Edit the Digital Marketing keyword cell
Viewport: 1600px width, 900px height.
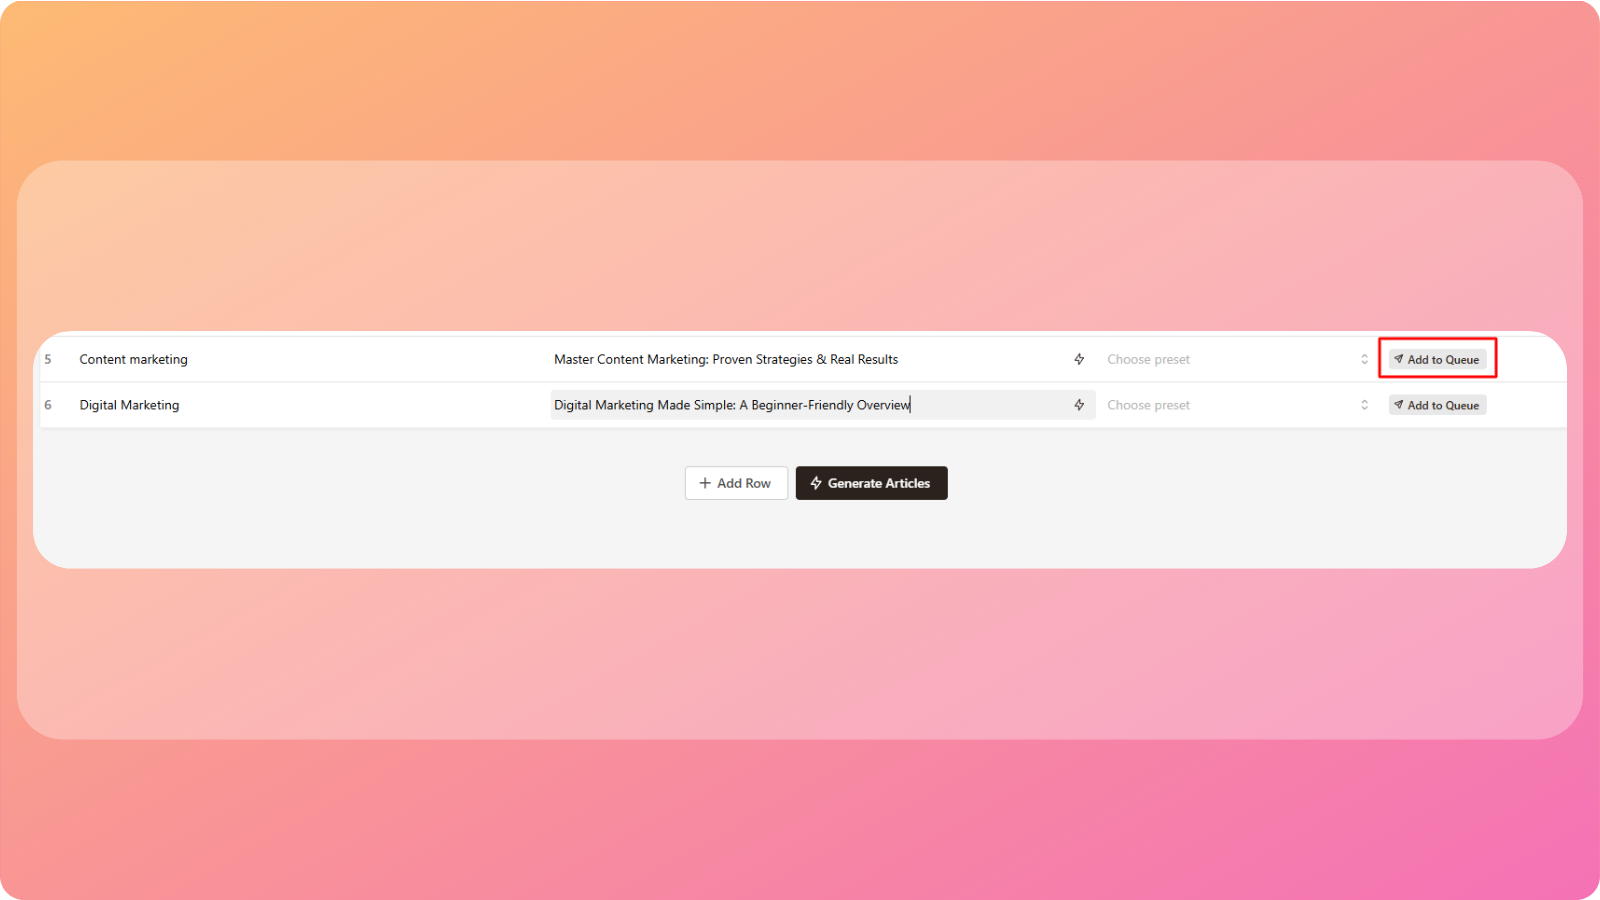(130, 405)
